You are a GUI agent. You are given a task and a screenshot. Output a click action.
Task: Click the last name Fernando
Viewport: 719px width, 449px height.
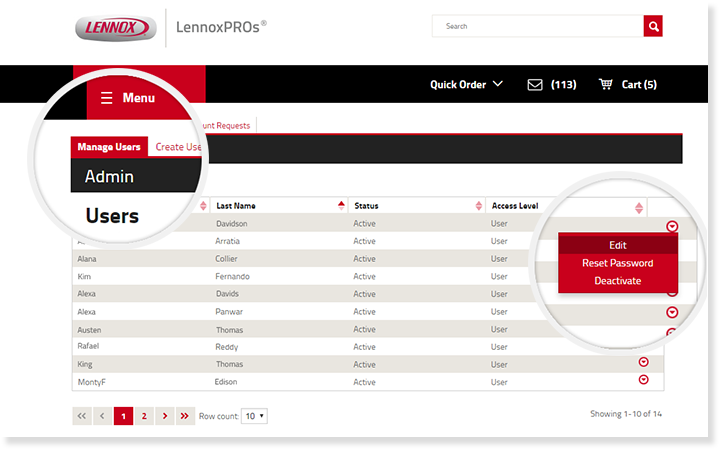coord(232,277)
